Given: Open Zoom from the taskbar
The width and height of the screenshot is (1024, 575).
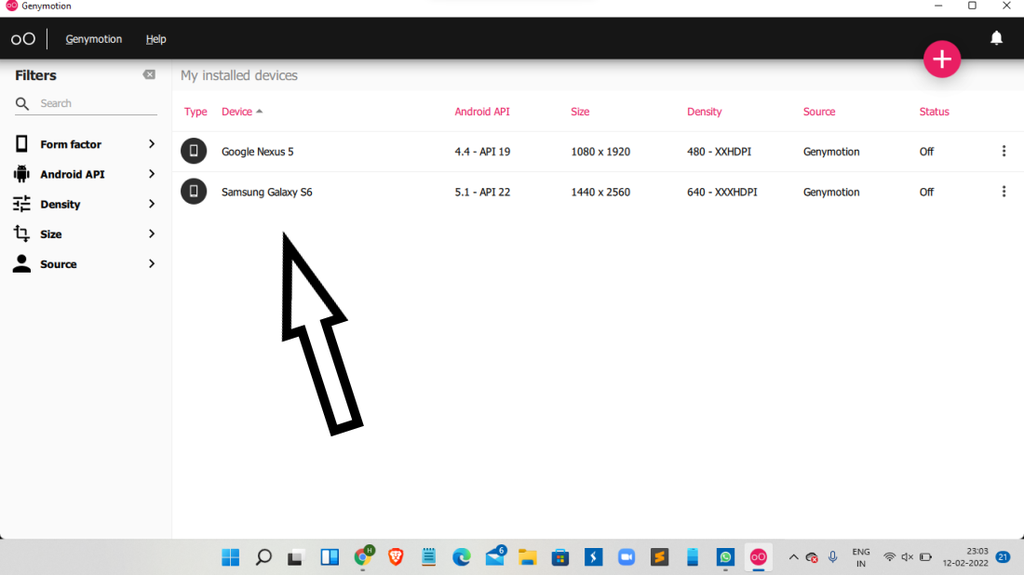Looking at the screenshot, I should pos(626,557).
